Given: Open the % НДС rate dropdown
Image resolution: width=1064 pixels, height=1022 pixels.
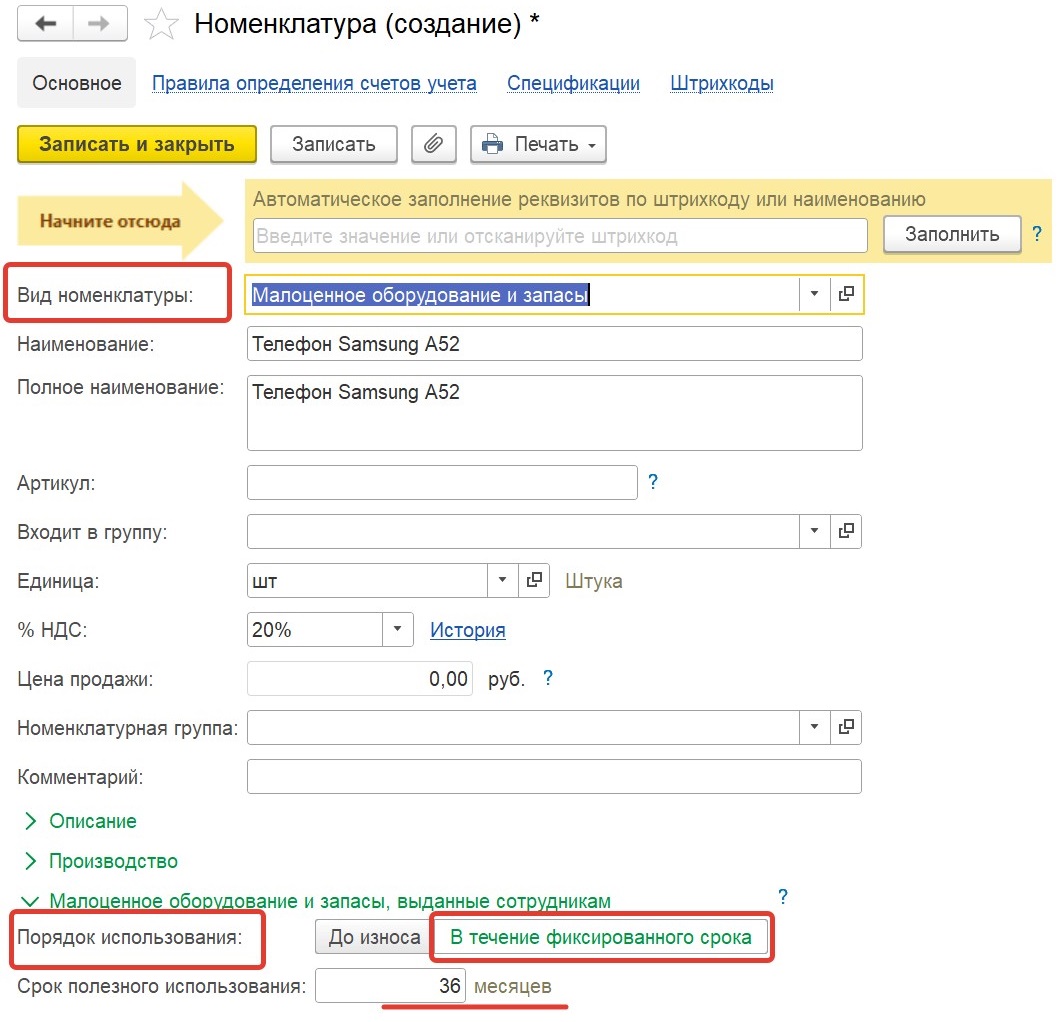Looking at the screenshot, I should coord(398,629).
